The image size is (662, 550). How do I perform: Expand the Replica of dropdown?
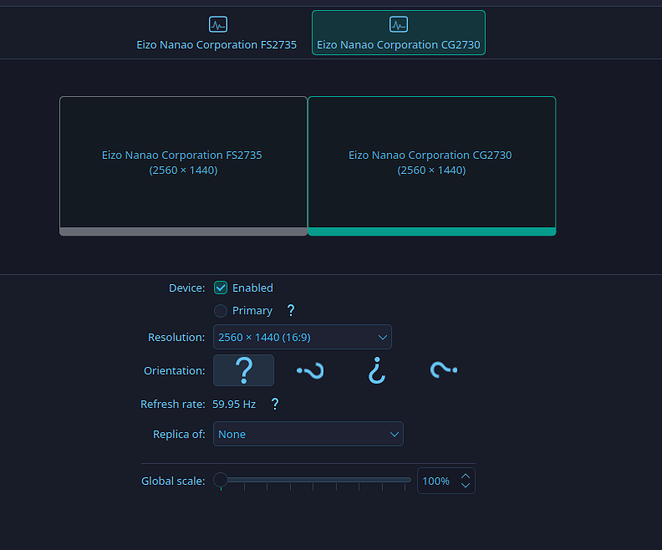point(308,434)
